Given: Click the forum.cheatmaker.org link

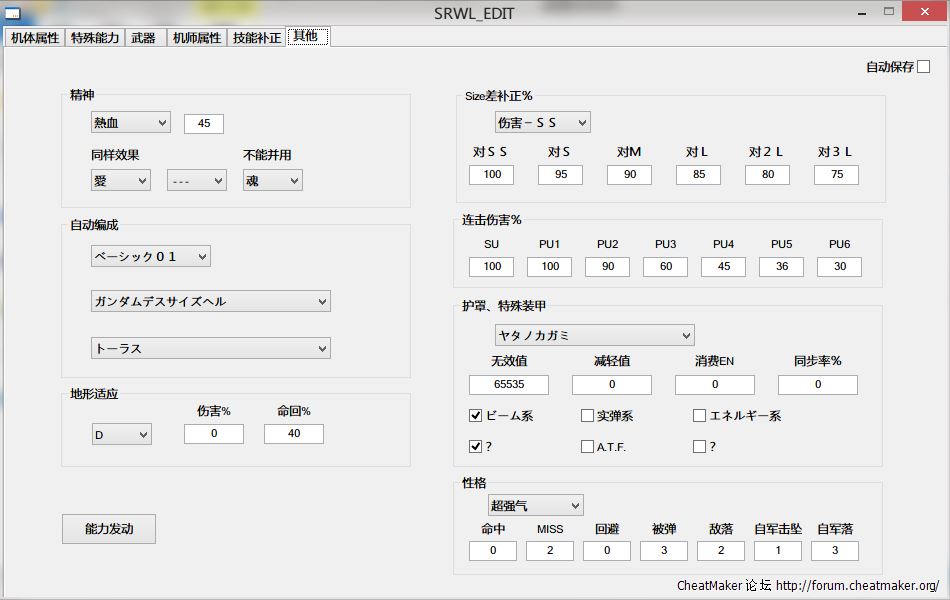Looking at the screenshot, I should [857, 586].
